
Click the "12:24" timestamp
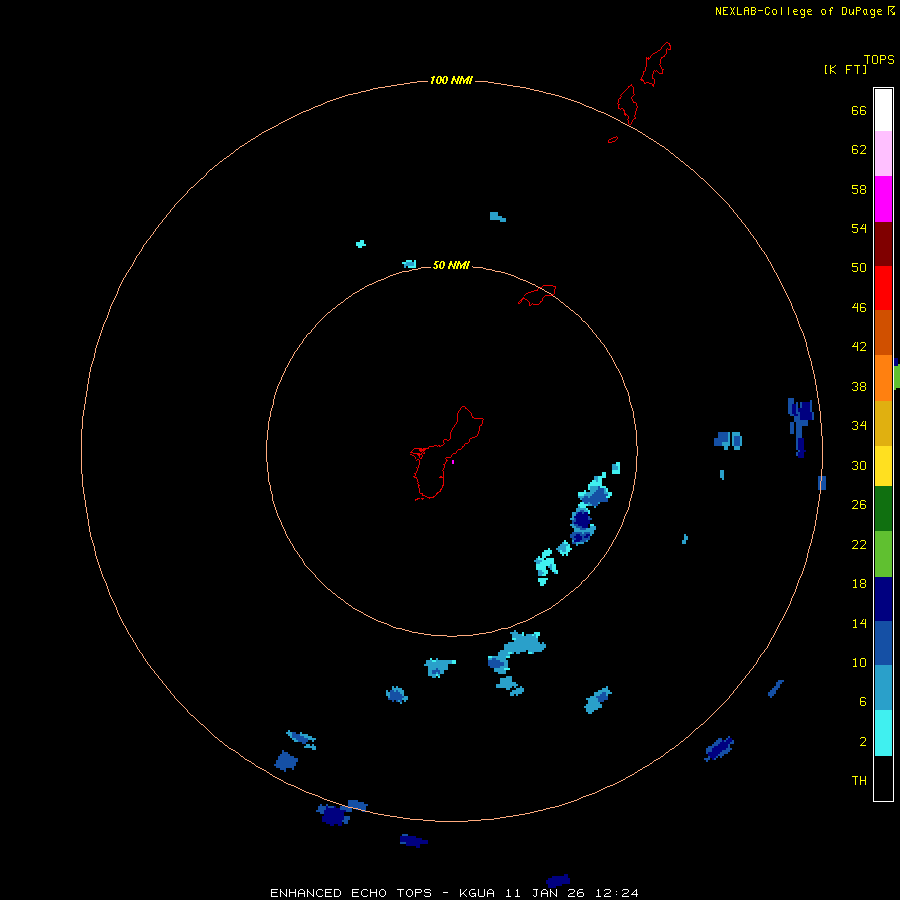click(x=616, y=893)
